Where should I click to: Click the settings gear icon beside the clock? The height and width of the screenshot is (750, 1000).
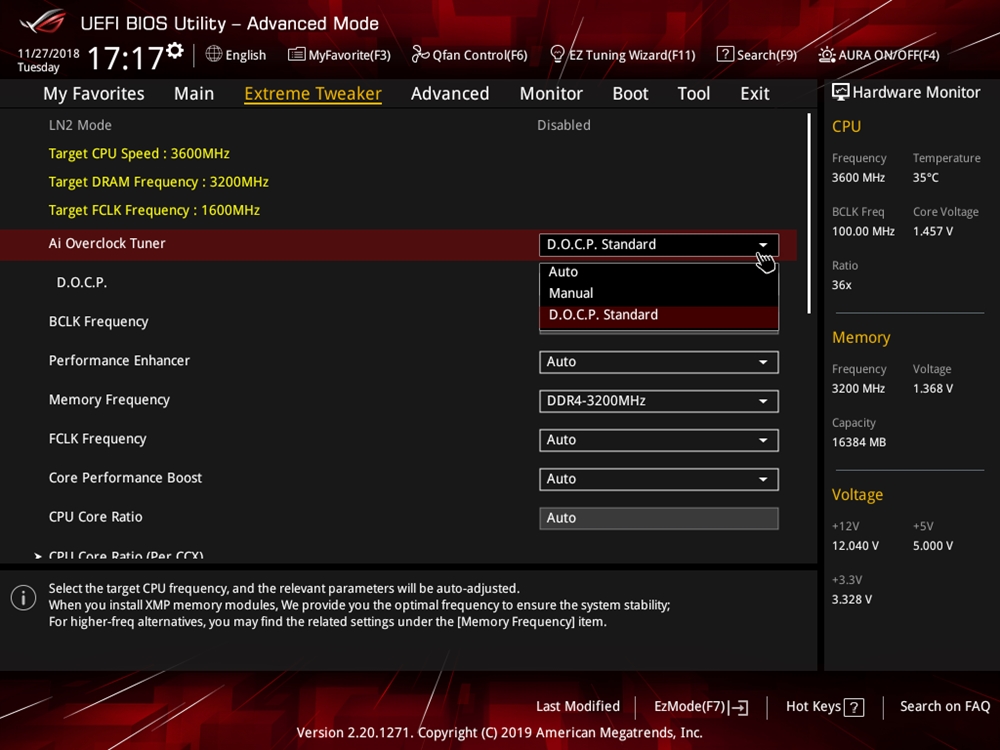[176, 51]
